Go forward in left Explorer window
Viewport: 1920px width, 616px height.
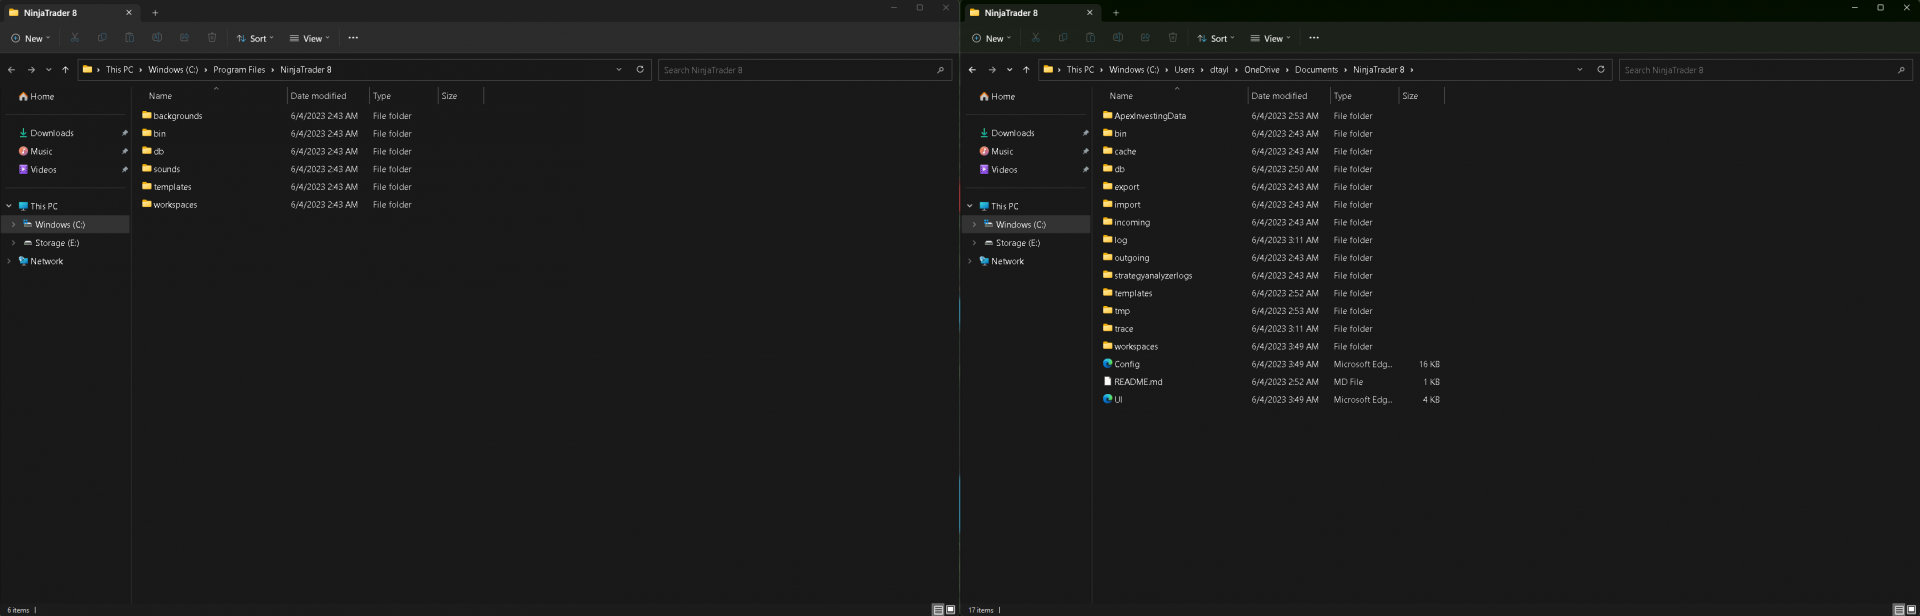(x=31, y=70)
